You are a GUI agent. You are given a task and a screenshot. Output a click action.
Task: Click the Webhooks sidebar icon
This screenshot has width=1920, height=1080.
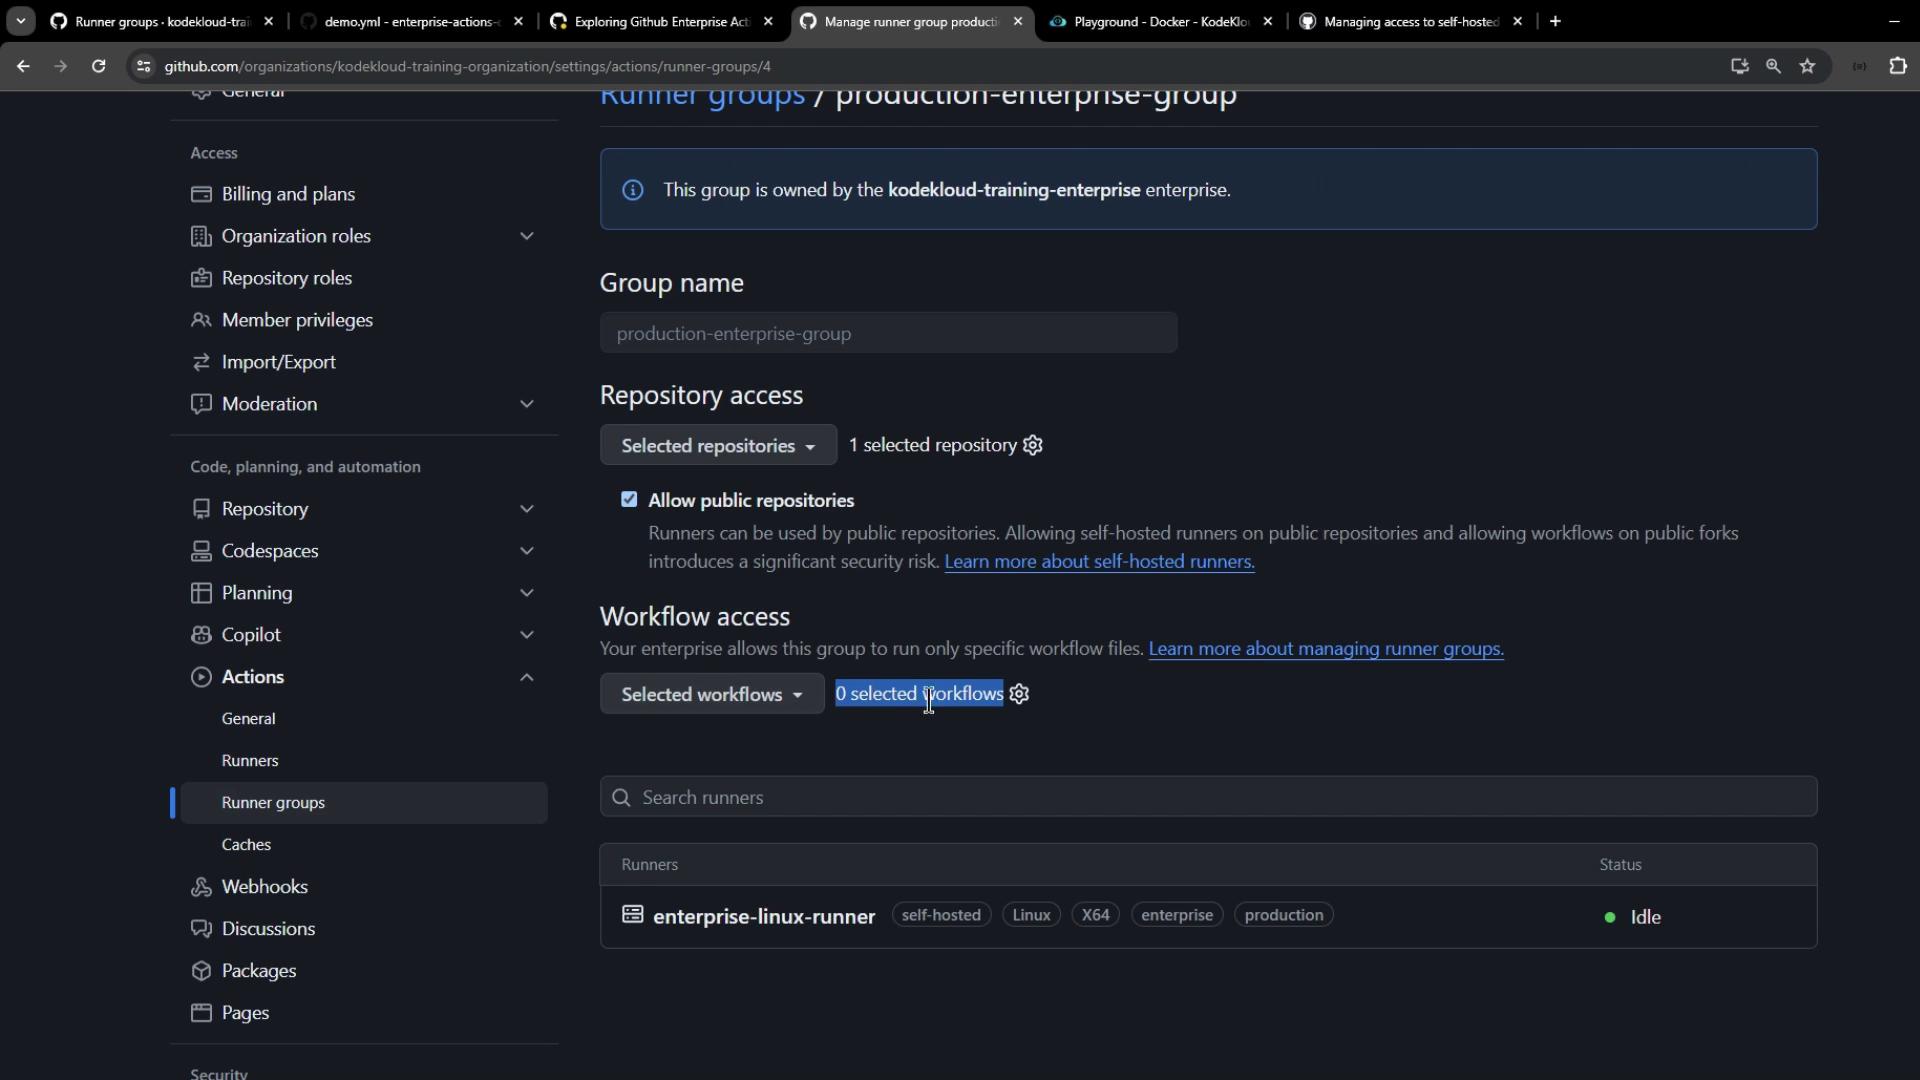coord(201,887)
